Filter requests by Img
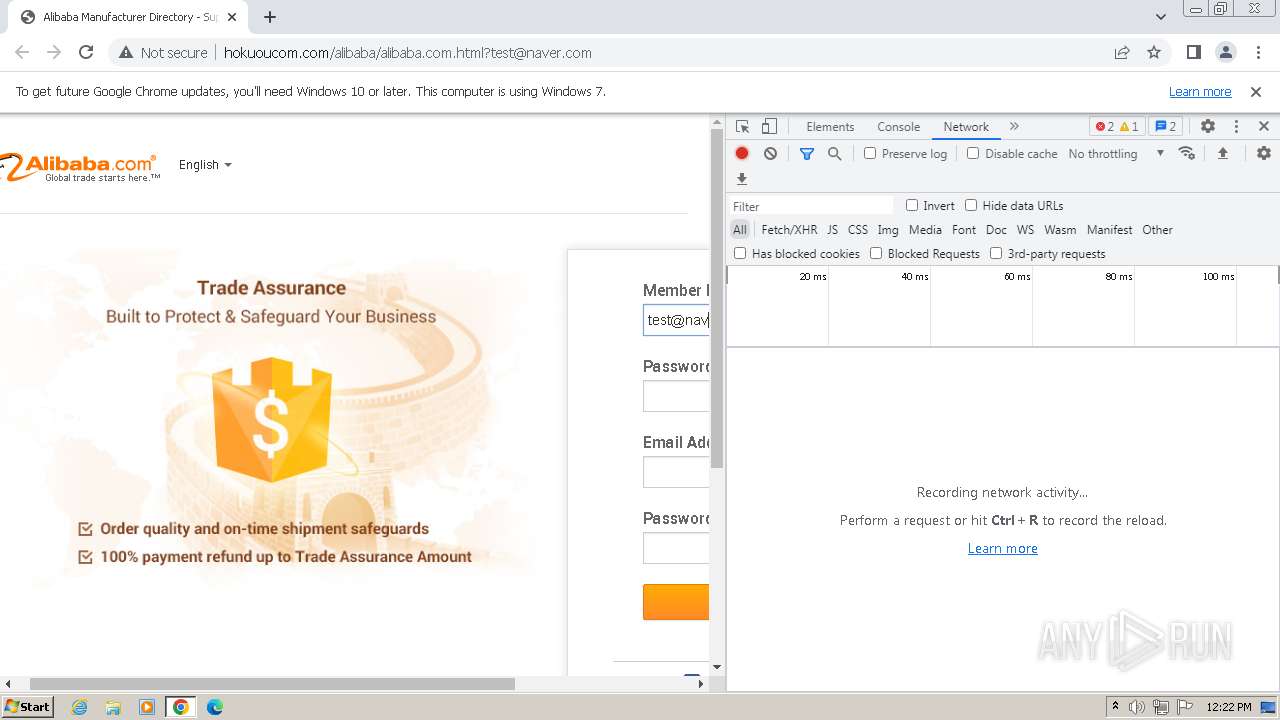1280x720 pixels. [888, 230]
